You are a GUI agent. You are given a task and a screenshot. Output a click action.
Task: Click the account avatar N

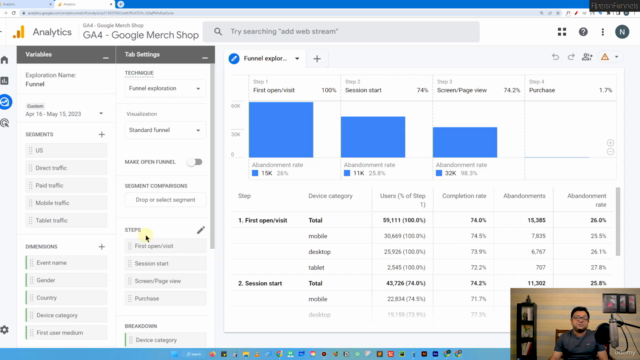click(622, 32)
